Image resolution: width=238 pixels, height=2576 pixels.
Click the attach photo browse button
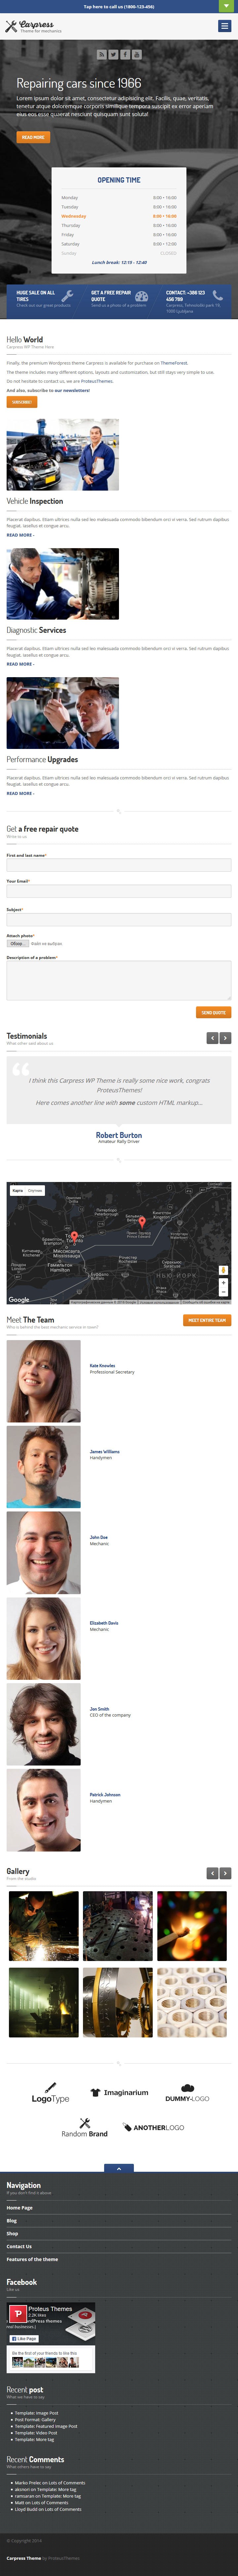(x=17, y=943)
